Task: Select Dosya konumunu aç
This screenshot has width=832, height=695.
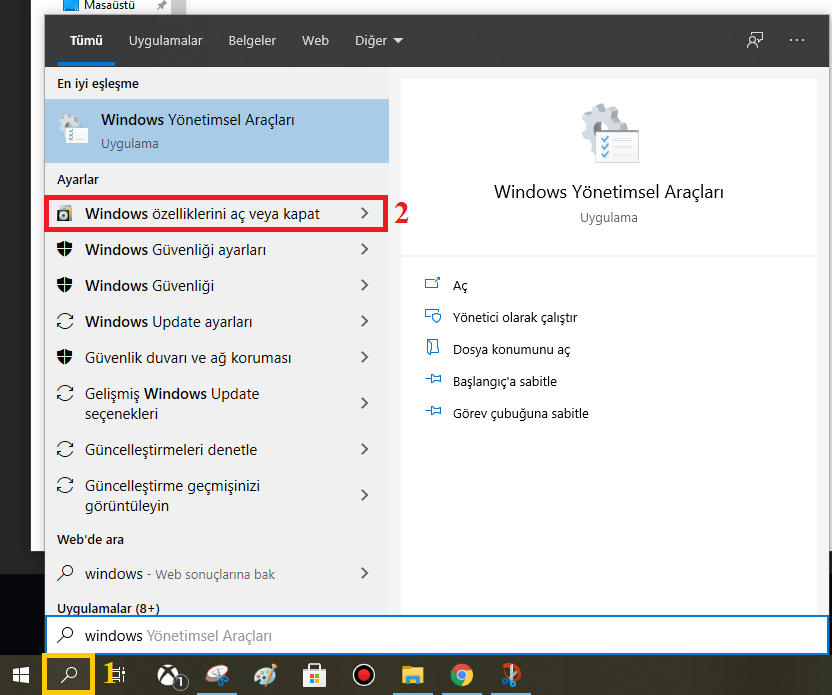Action: (x=512, y=350)
